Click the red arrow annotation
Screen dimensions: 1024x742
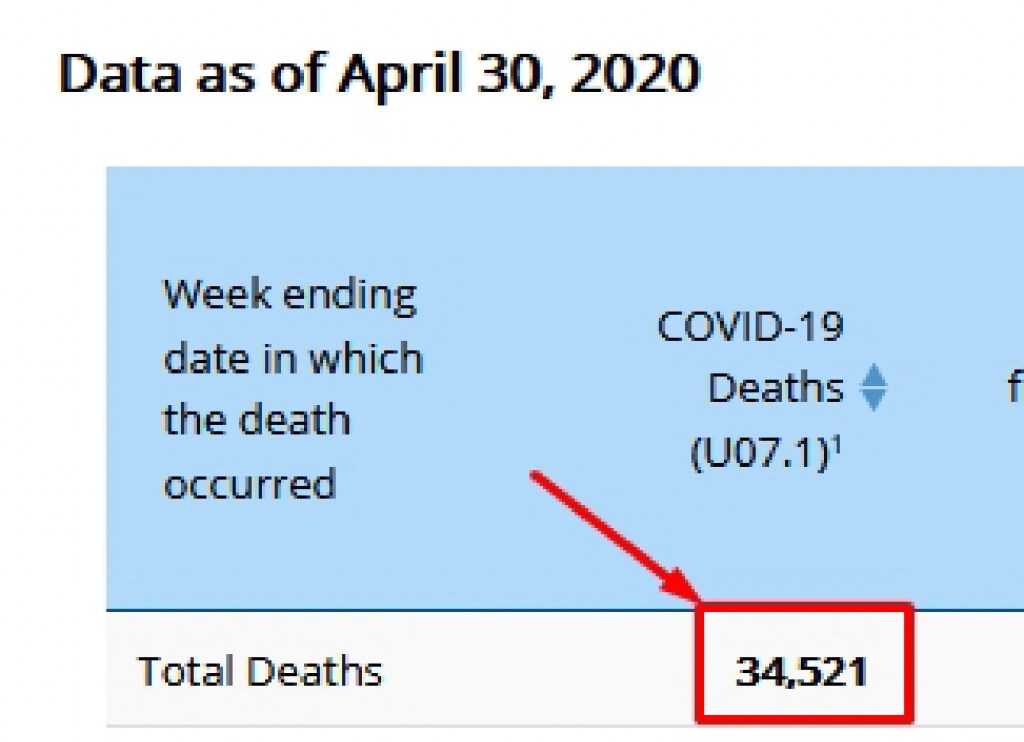pyautogui.click(x=612, y=535)
